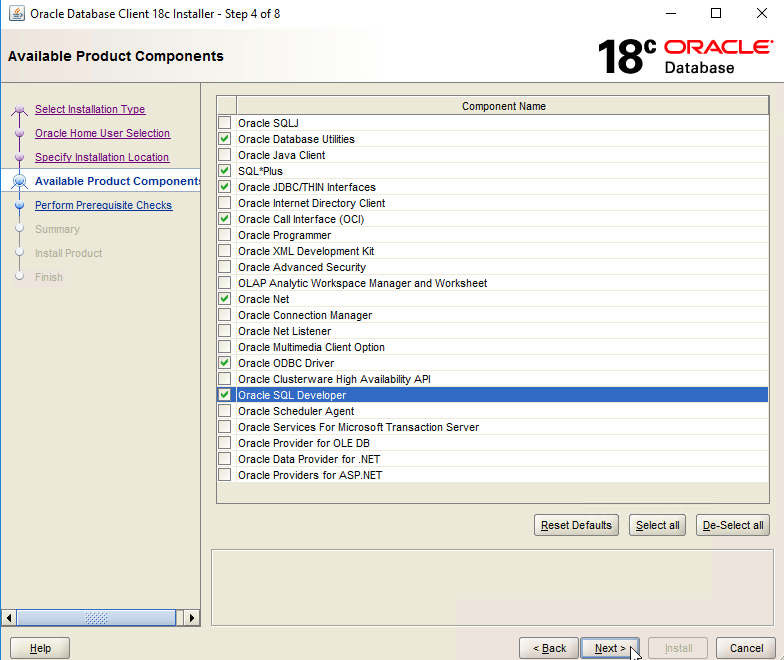Screen dimensions: 784x660
Task: Enable Oracle Providers for ASP.NET checkbox
Action: click(224, 474)
